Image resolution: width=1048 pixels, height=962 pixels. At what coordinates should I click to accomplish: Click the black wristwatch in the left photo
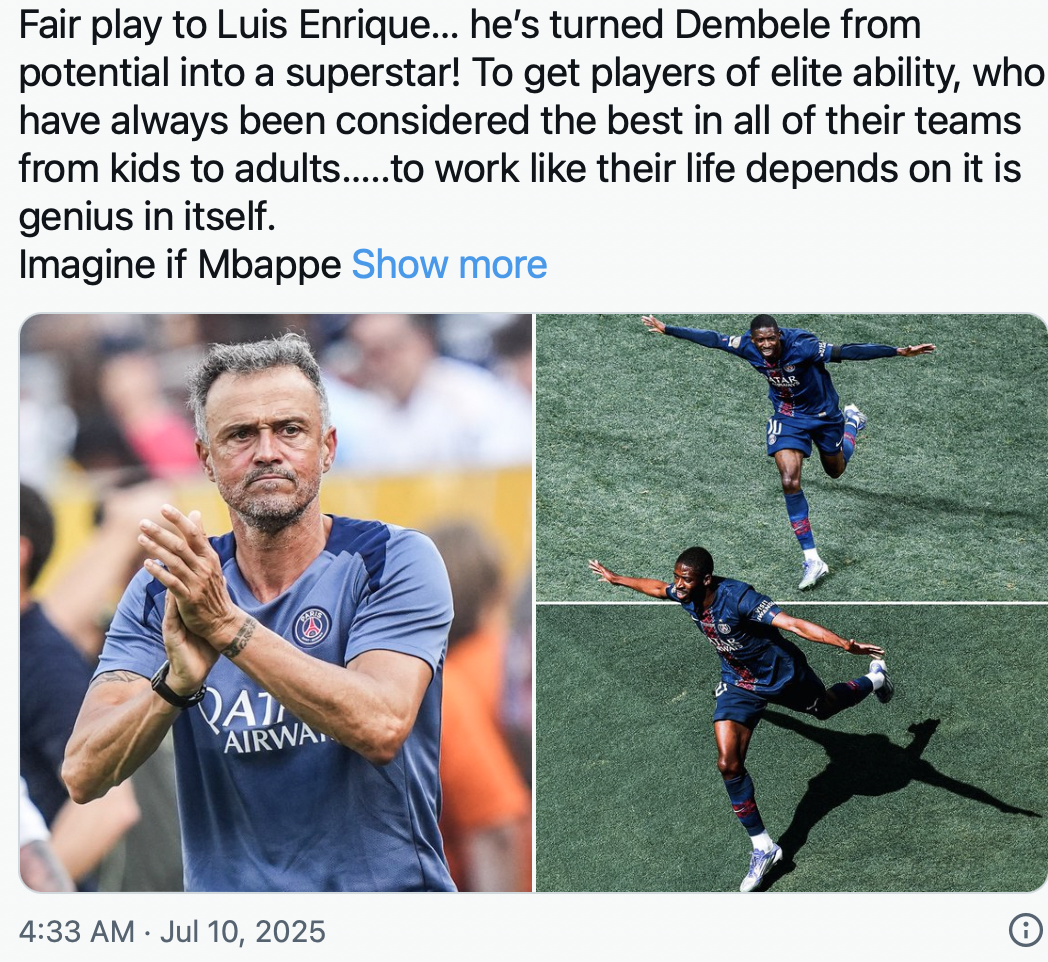coord(175,687)
